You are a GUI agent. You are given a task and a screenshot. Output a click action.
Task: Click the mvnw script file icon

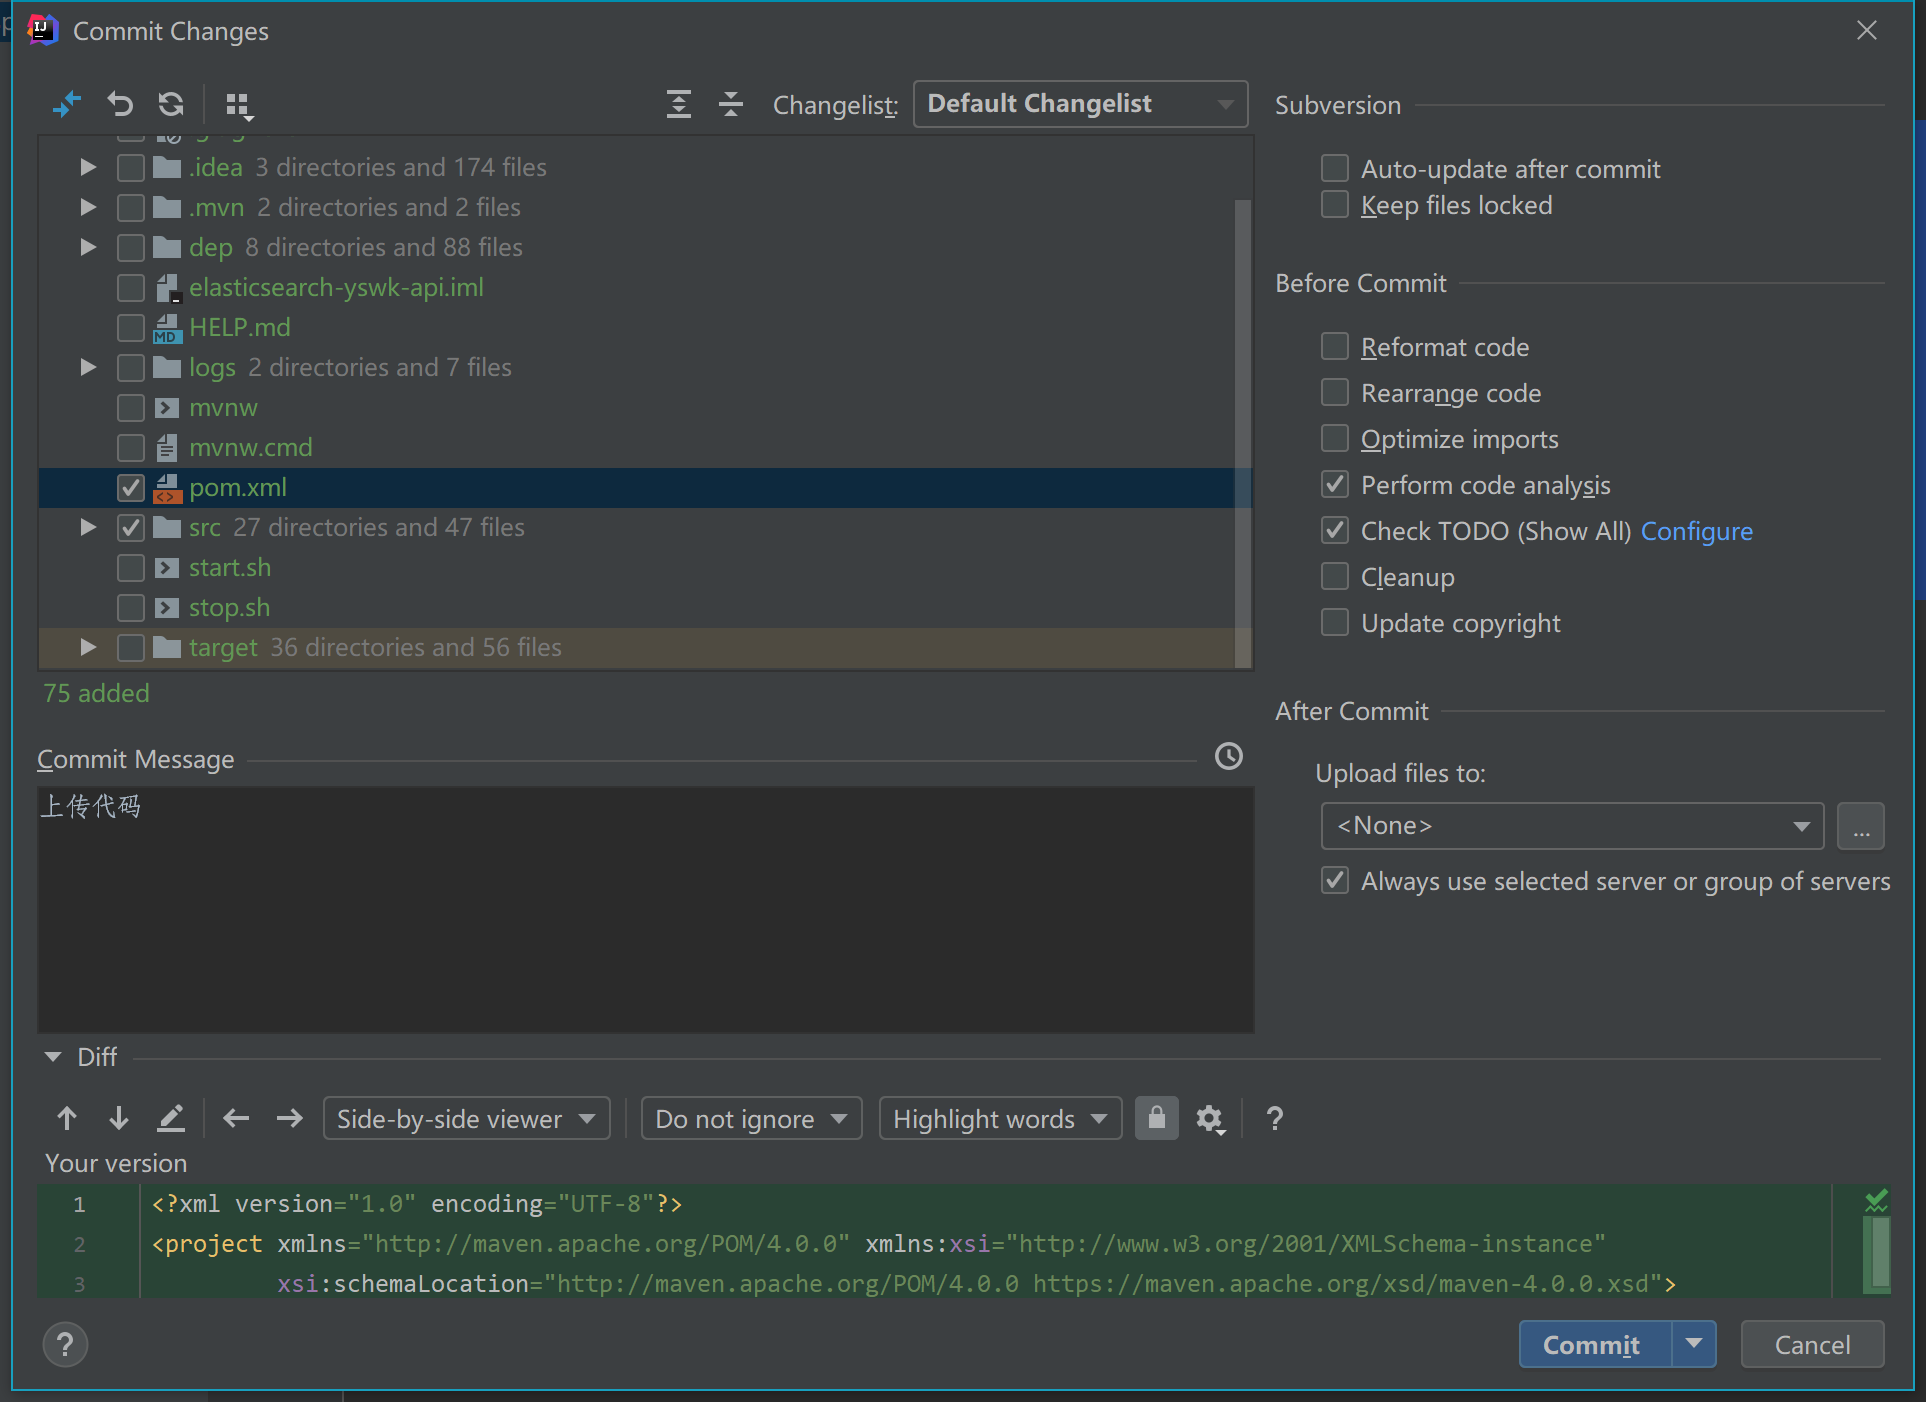pos(167,408)
